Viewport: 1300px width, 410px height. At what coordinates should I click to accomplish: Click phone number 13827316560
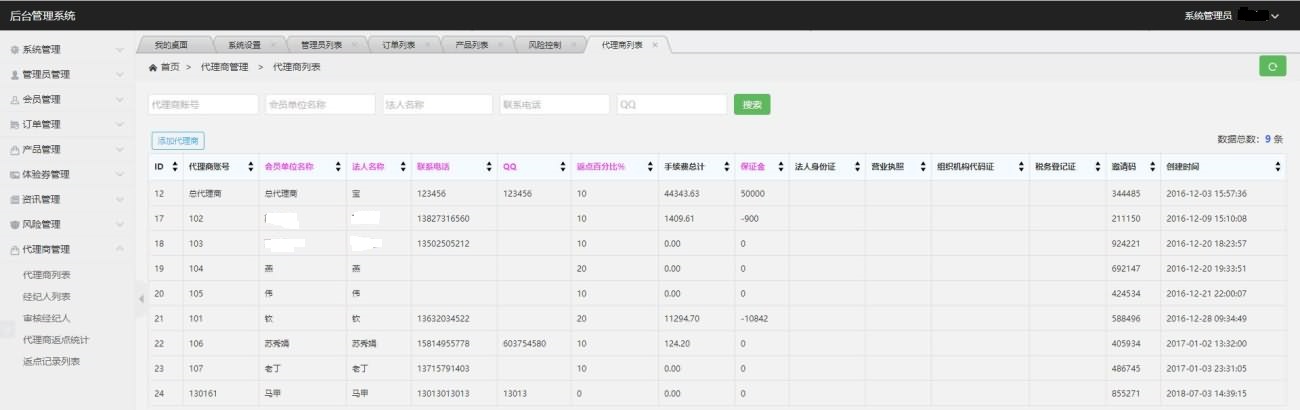coord(443,218)
